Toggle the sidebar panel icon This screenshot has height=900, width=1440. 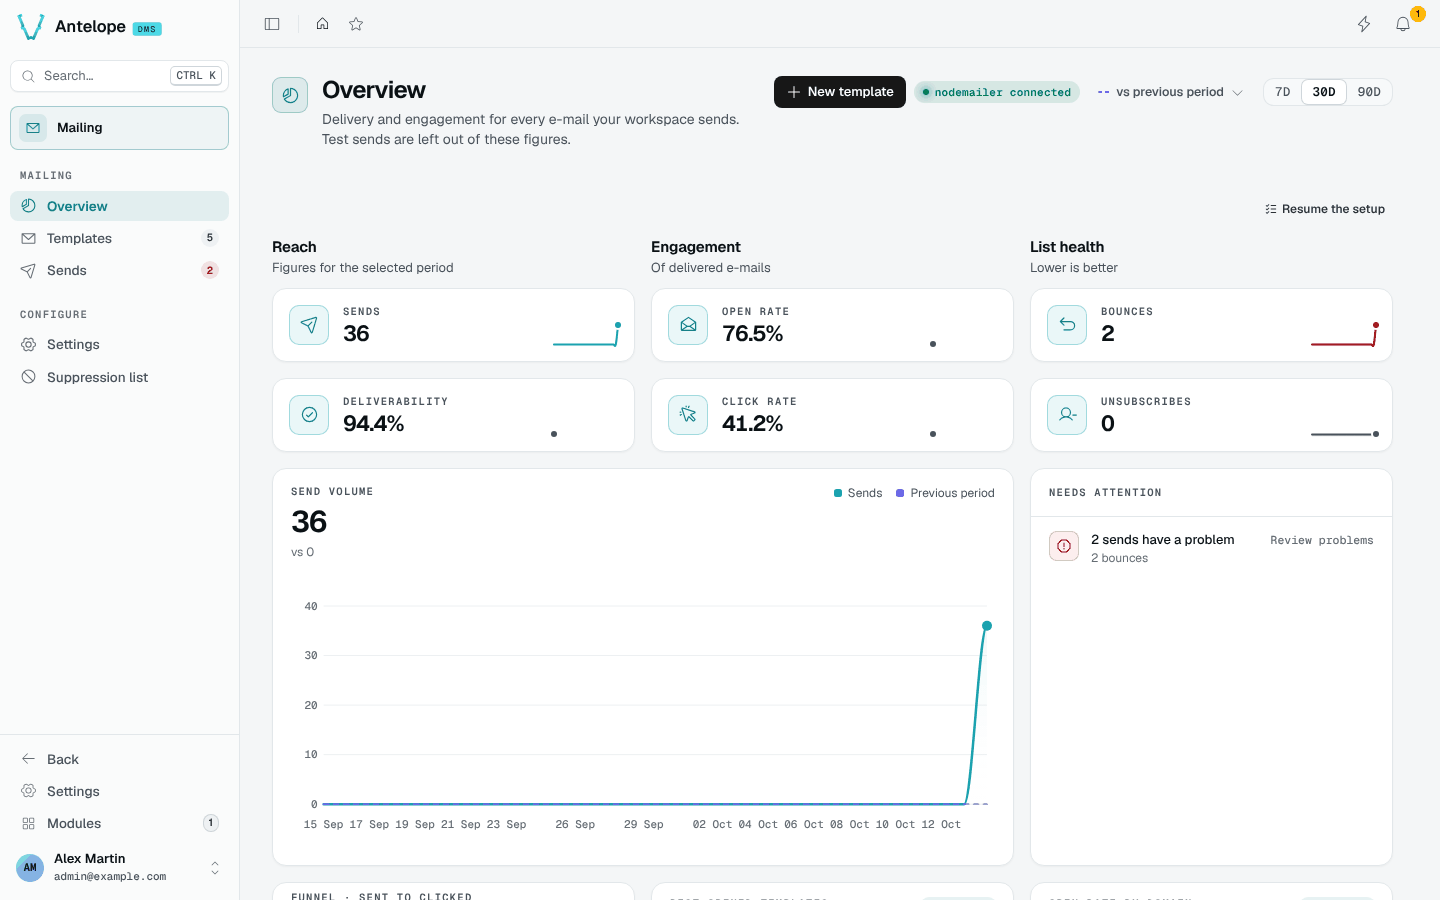pyautogui.click(x=272, y=24)
